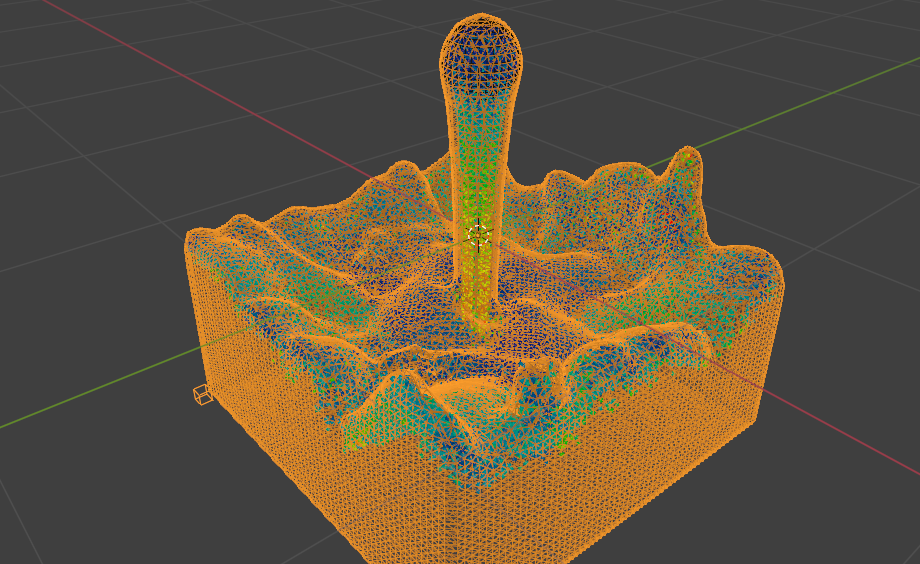
Task: Select the small wireframe cube object
Action: point(202,394)
